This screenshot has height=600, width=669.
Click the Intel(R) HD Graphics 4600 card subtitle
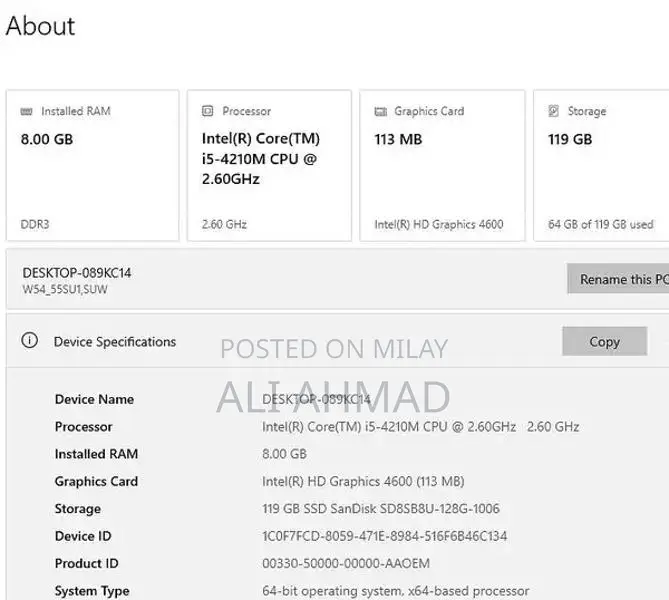pos(438,225)
